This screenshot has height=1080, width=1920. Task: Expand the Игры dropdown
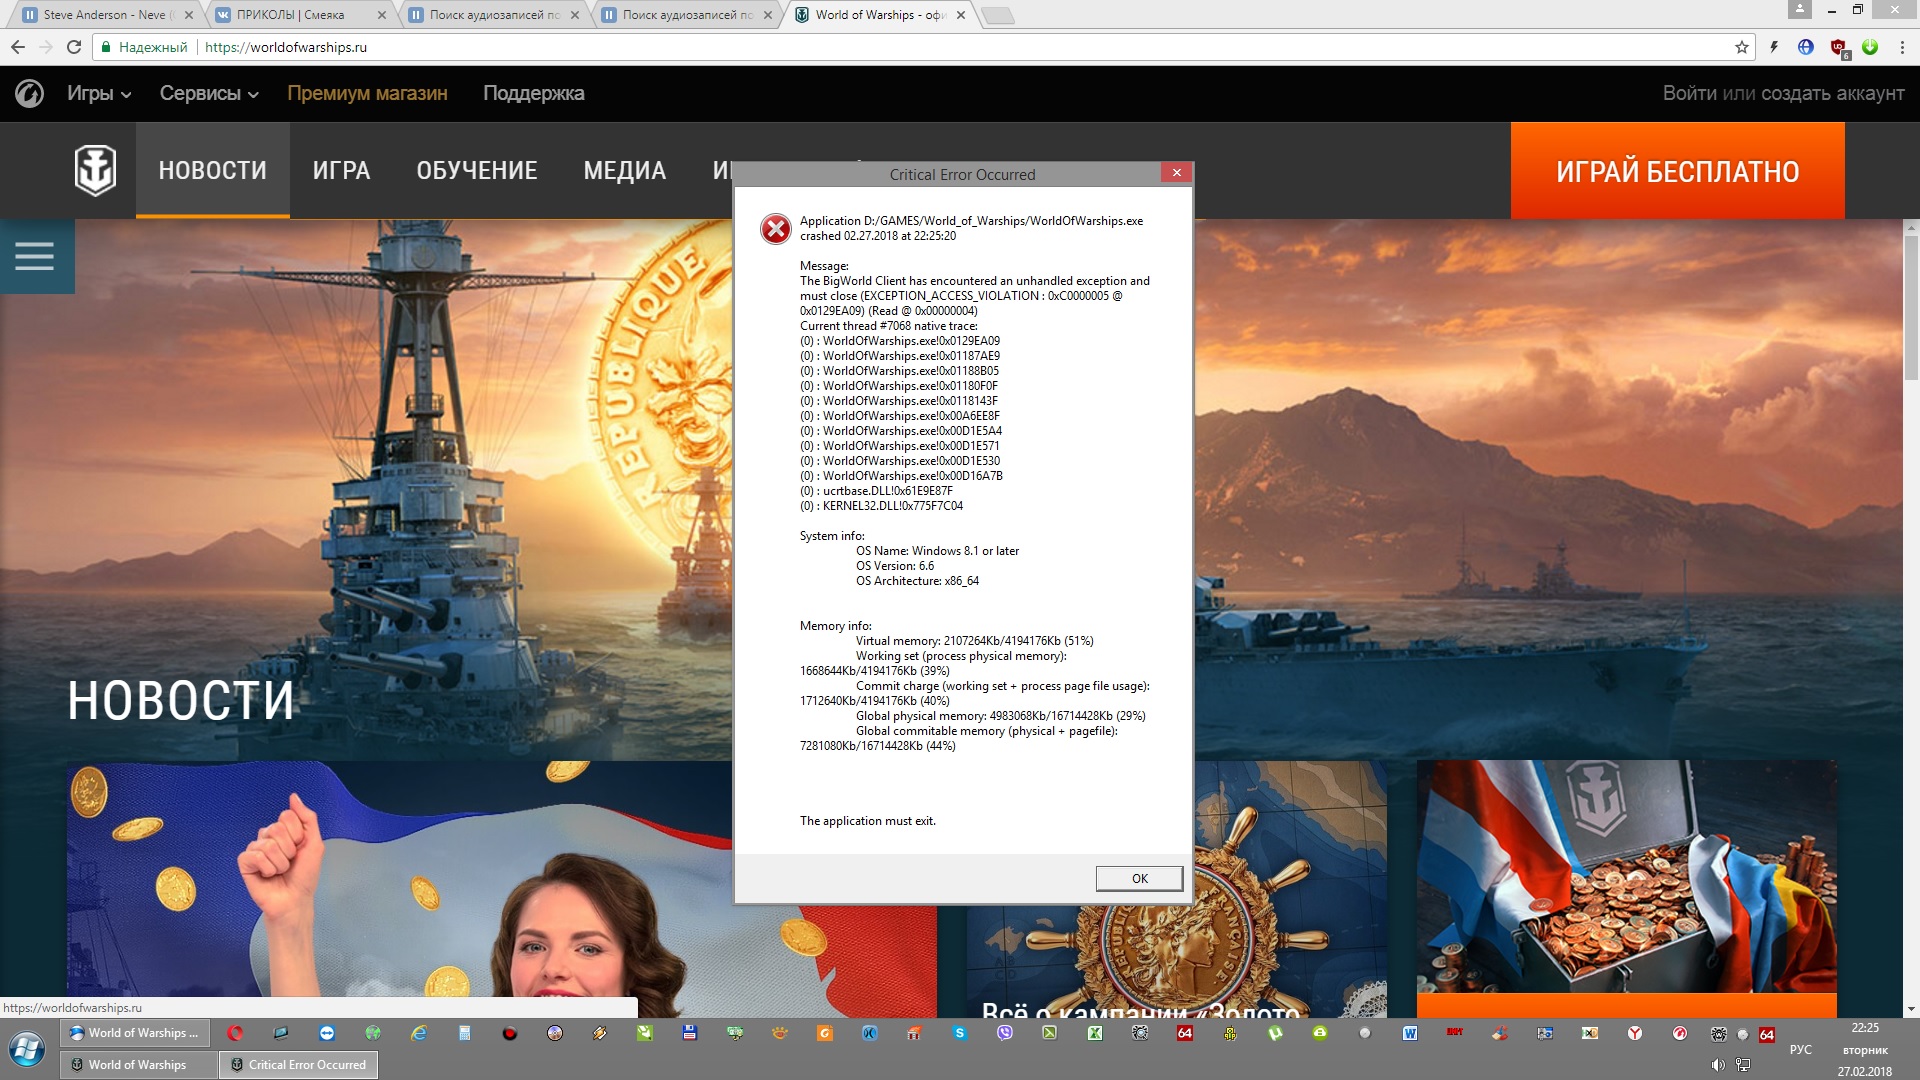coord(99,93)
